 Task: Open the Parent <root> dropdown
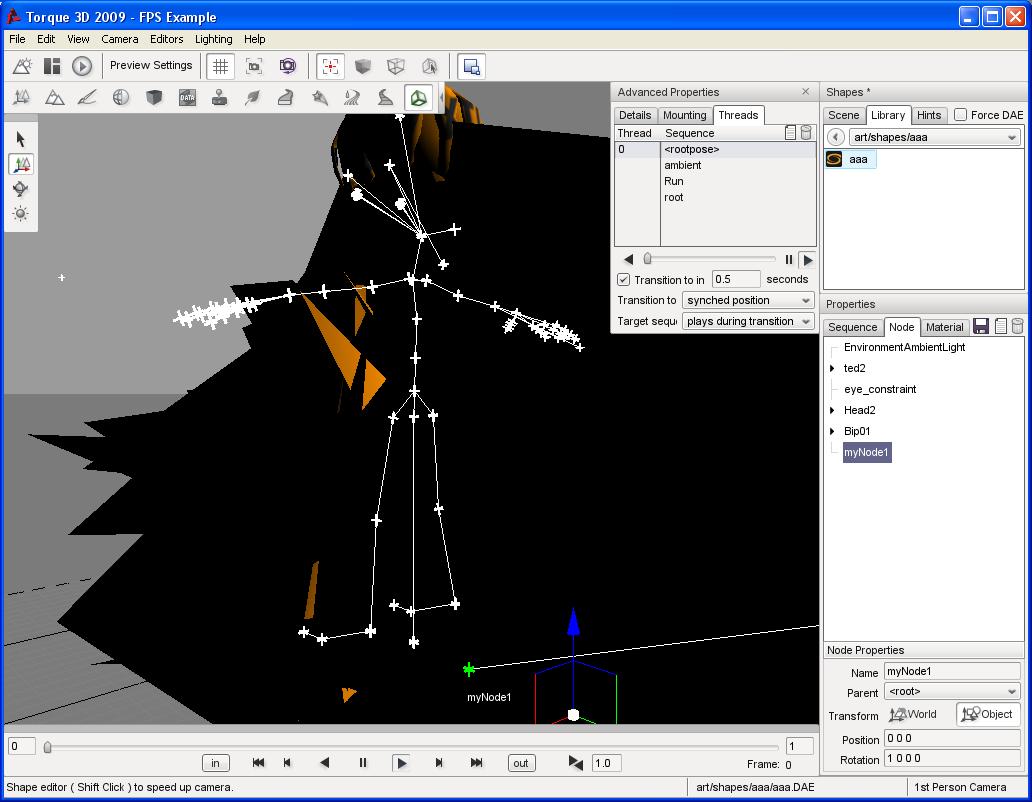952,691
